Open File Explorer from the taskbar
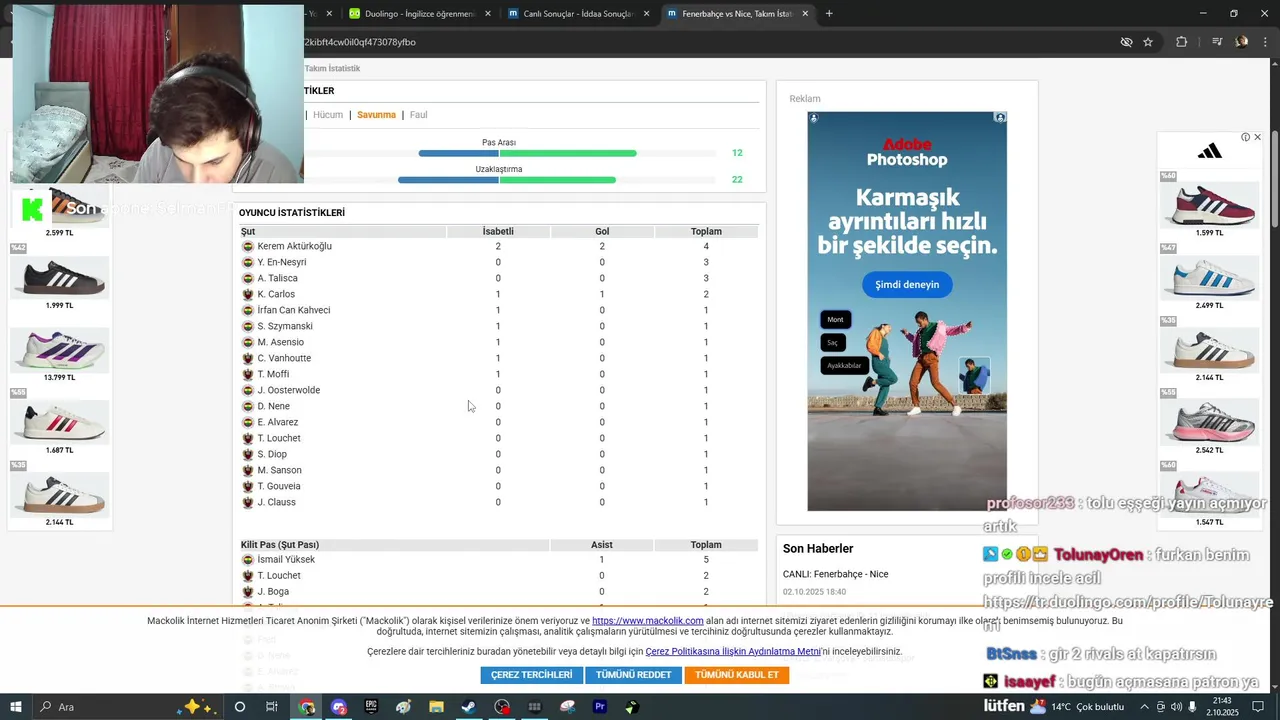The height and width of the screenshot is (720, 1280). click(436, 707)
